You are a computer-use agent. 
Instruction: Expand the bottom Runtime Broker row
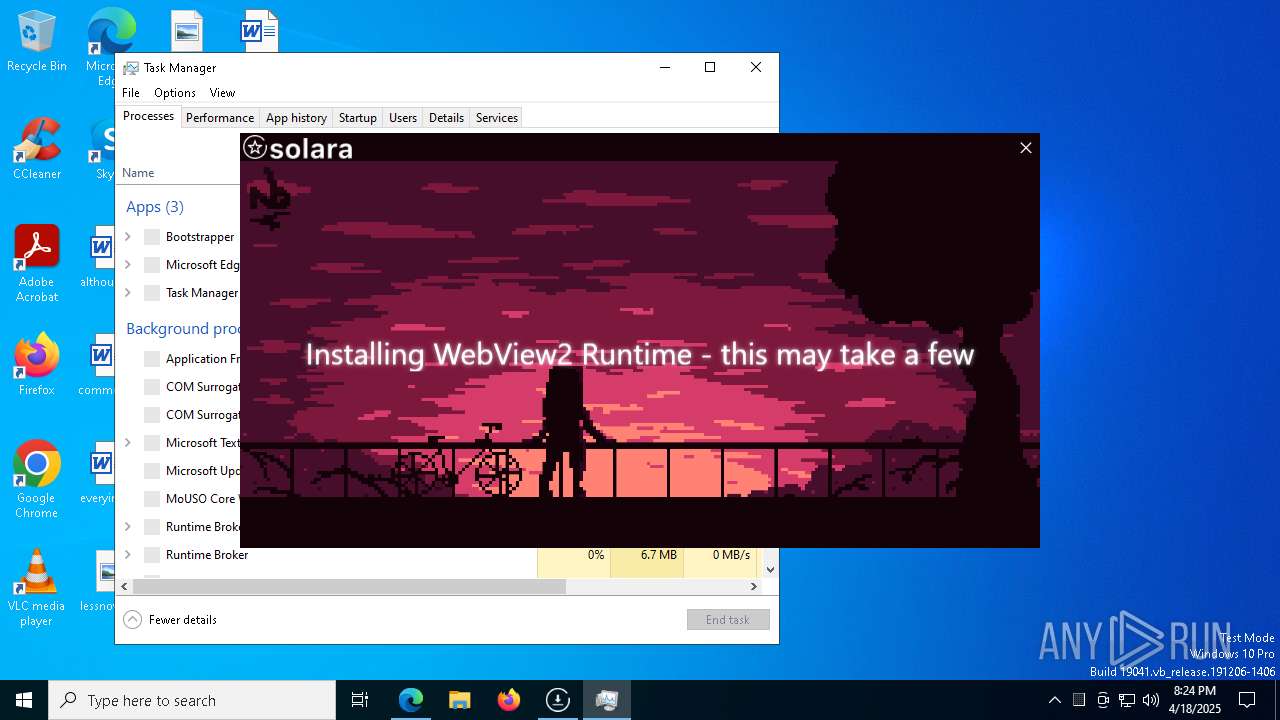click(128, 555)
